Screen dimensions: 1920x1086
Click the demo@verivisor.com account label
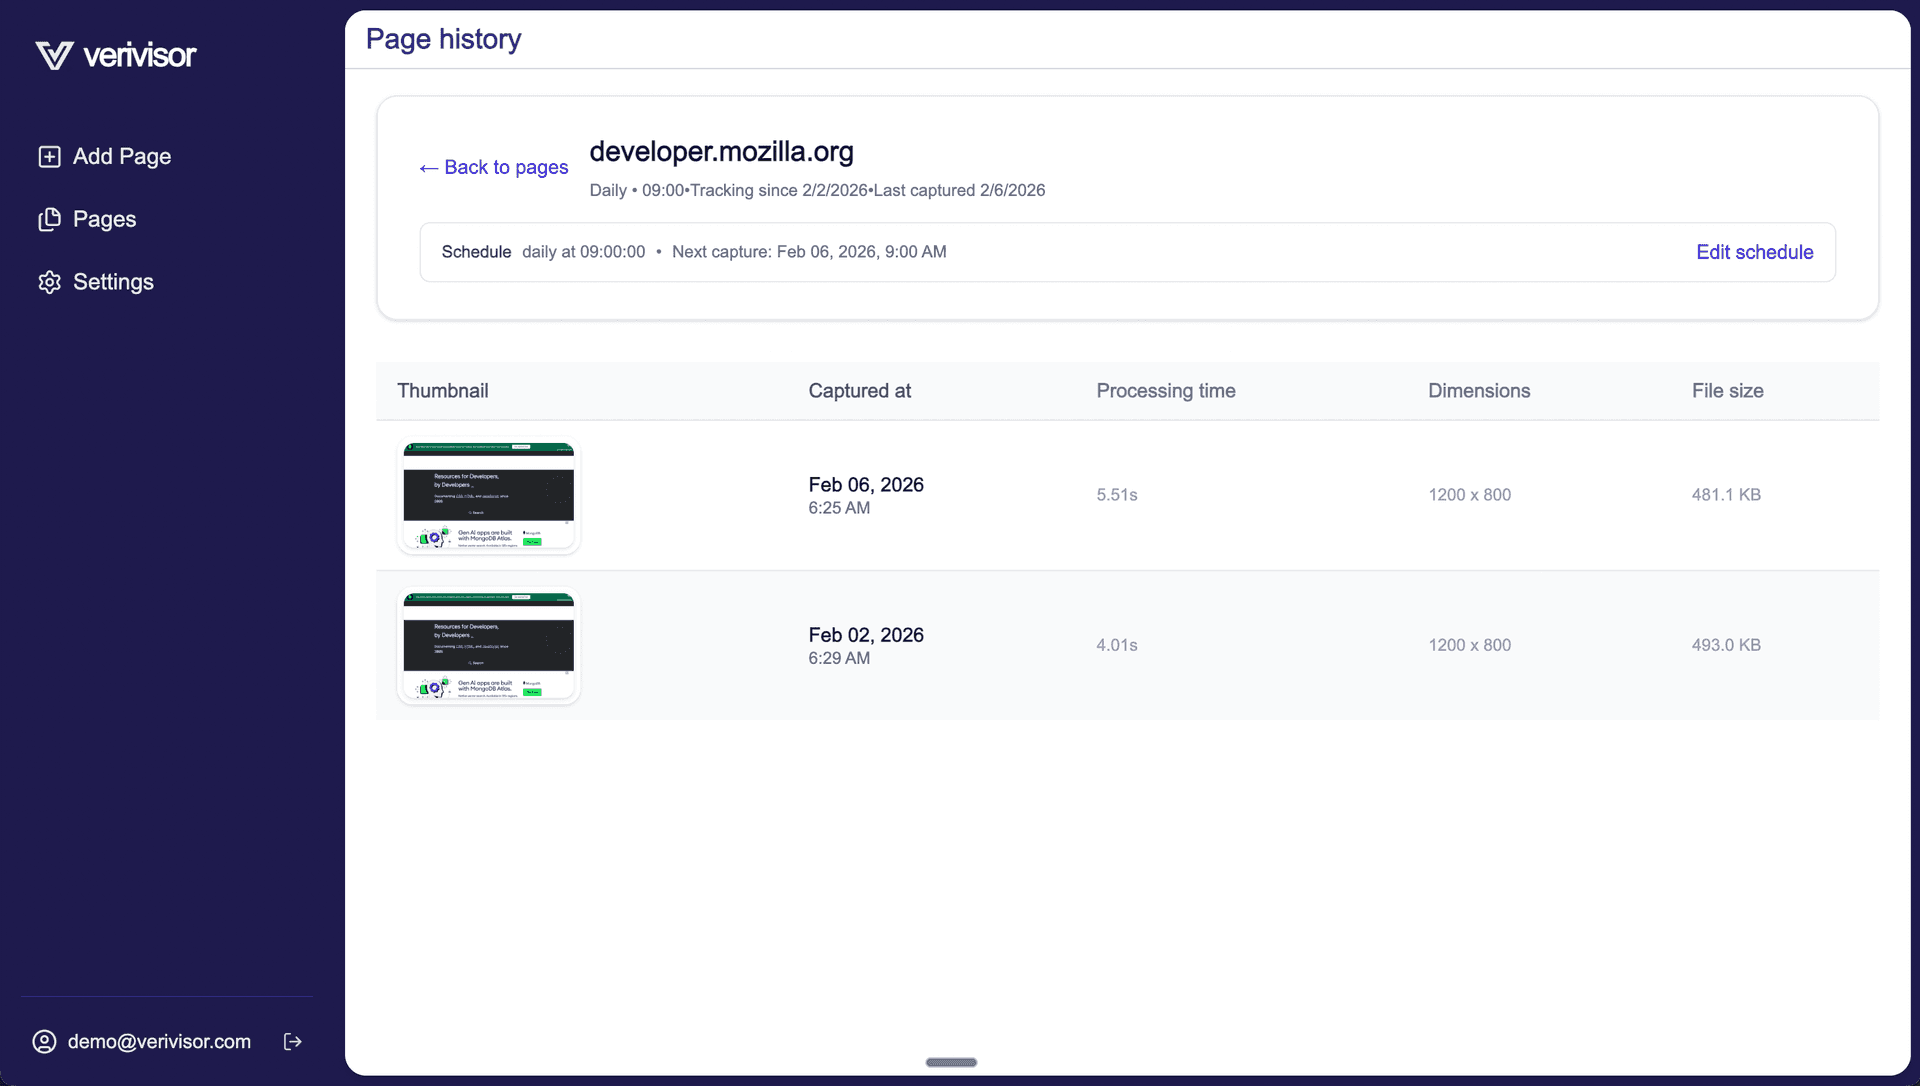pyautogui.click(x=159, y=1042)
